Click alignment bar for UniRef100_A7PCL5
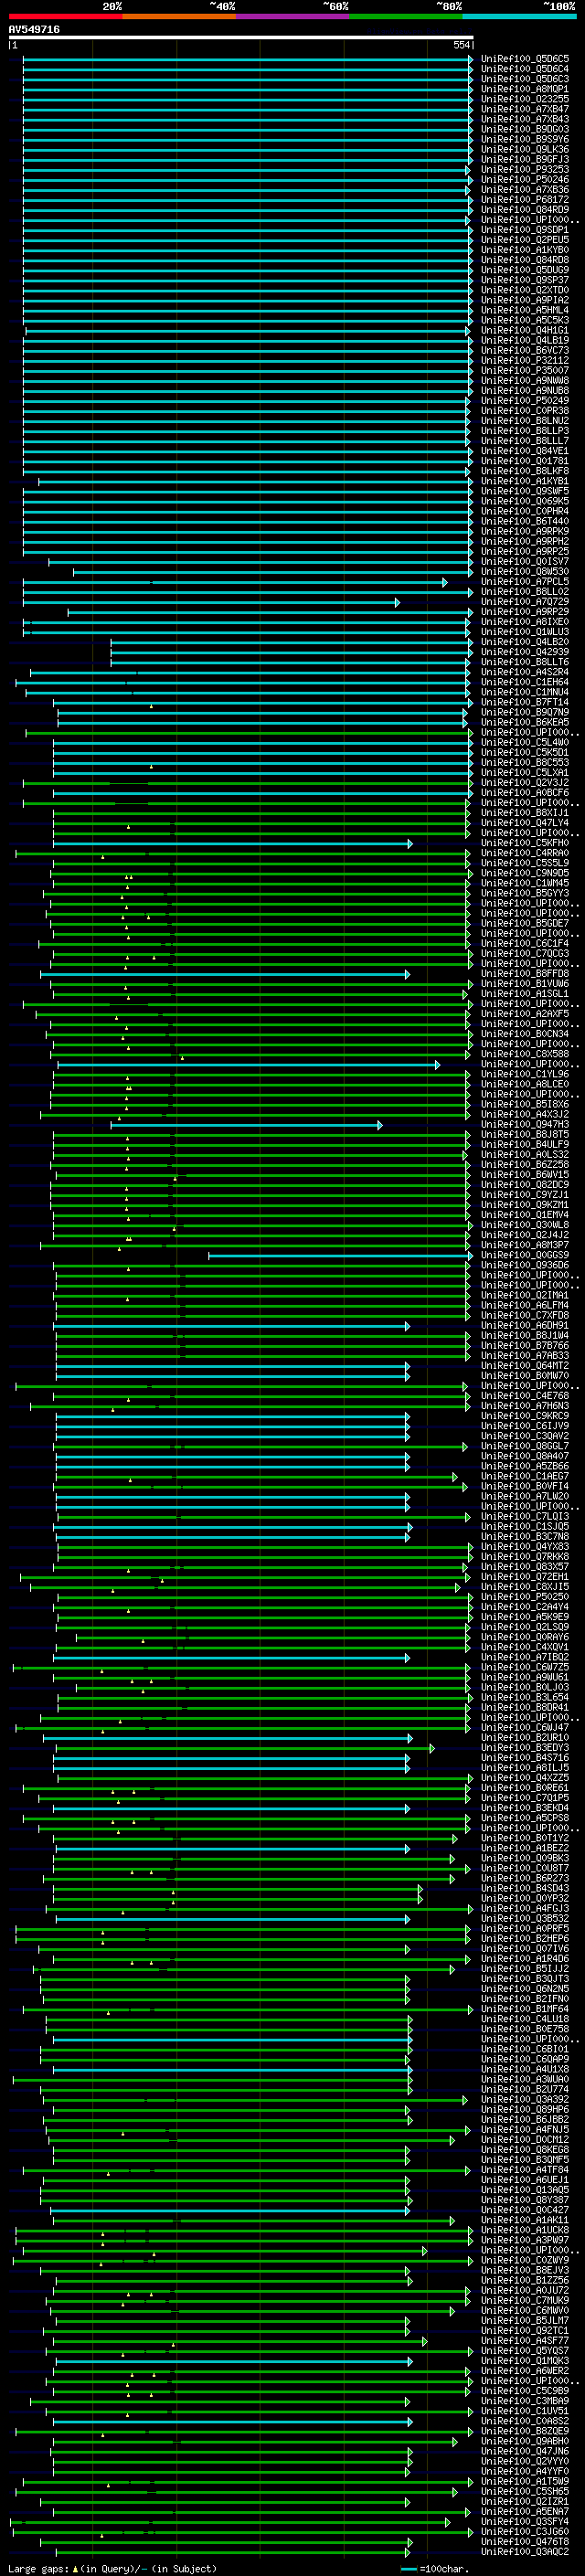 [235, 582]
